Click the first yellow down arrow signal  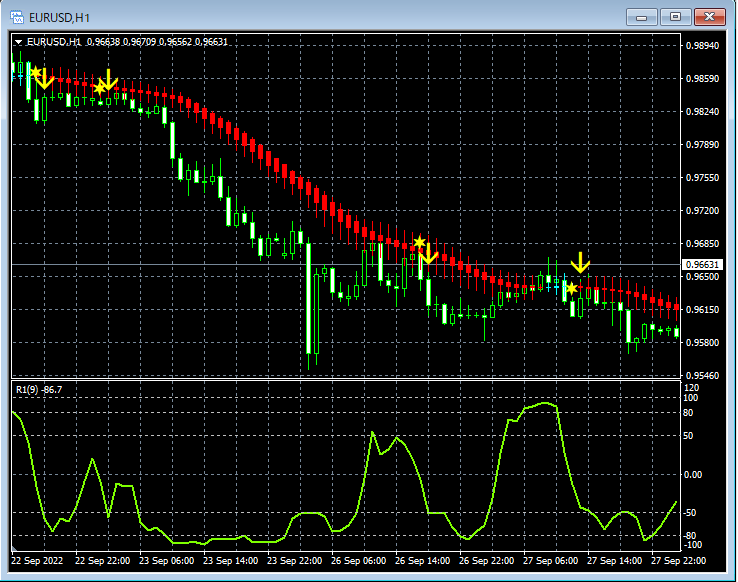44,79
